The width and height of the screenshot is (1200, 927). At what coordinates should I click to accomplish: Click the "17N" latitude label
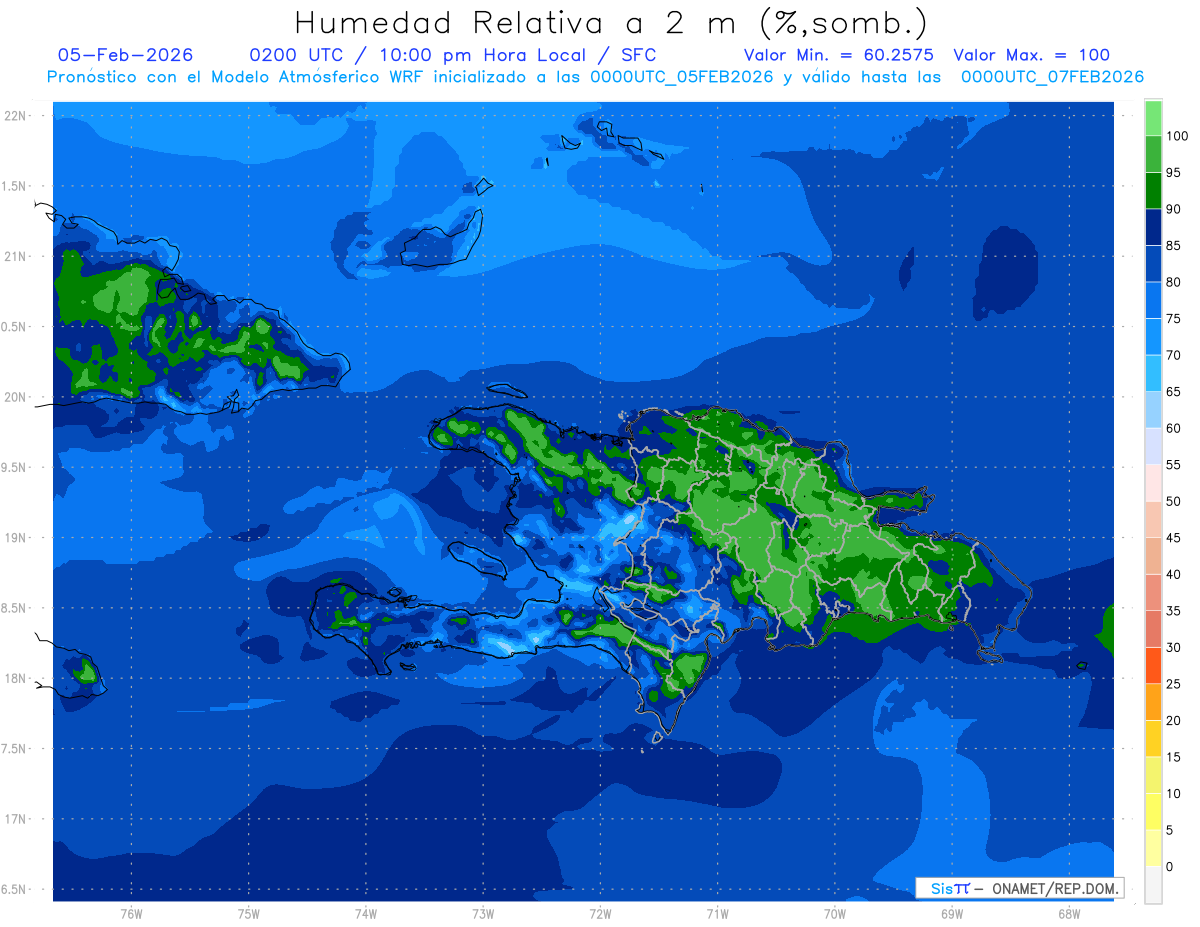click(x=14, y=819)
